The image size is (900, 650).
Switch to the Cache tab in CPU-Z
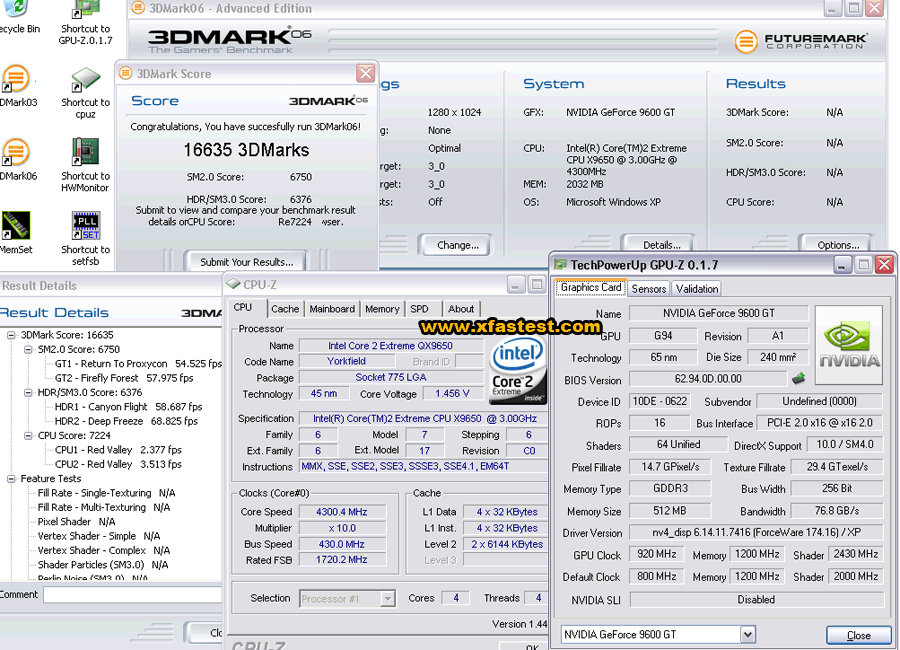pos(285,309)
